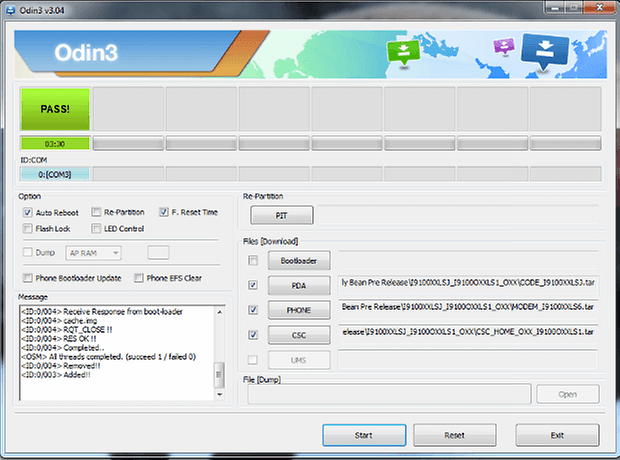Enable the Dump checkbox

coord(27,252)
